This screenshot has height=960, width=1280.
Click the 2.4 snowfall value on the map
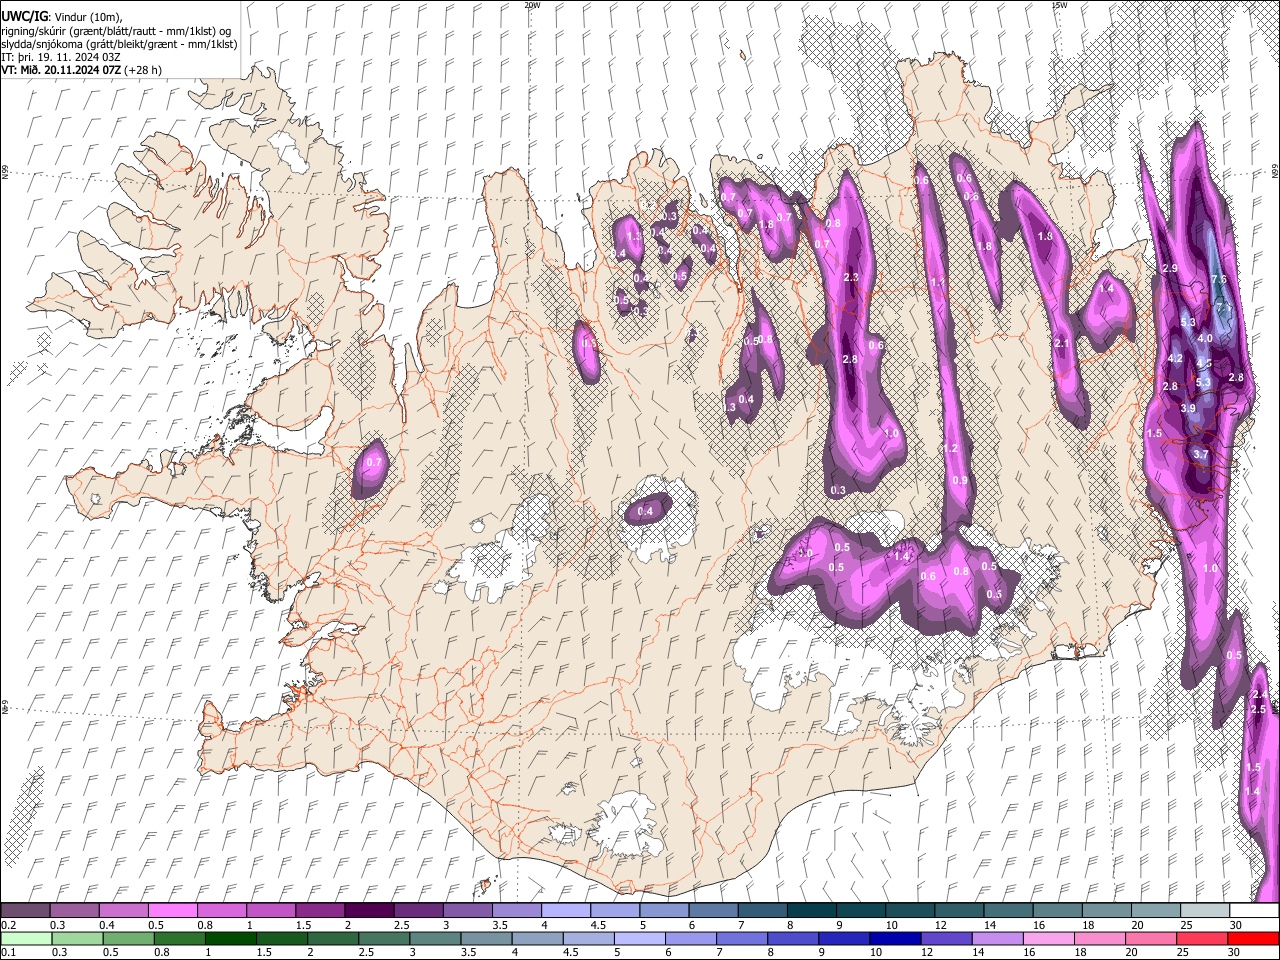(x=1260, y=694)
